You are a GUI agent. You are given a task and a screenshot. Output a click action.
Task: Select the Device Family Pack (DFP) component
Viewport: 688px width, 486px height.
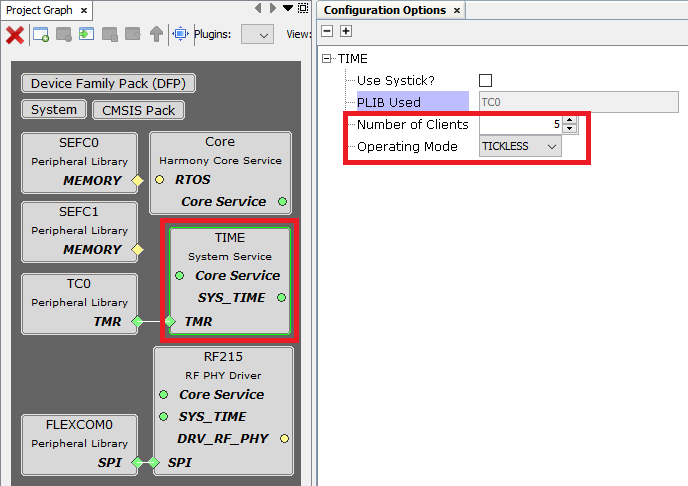(x=108, y=83)
